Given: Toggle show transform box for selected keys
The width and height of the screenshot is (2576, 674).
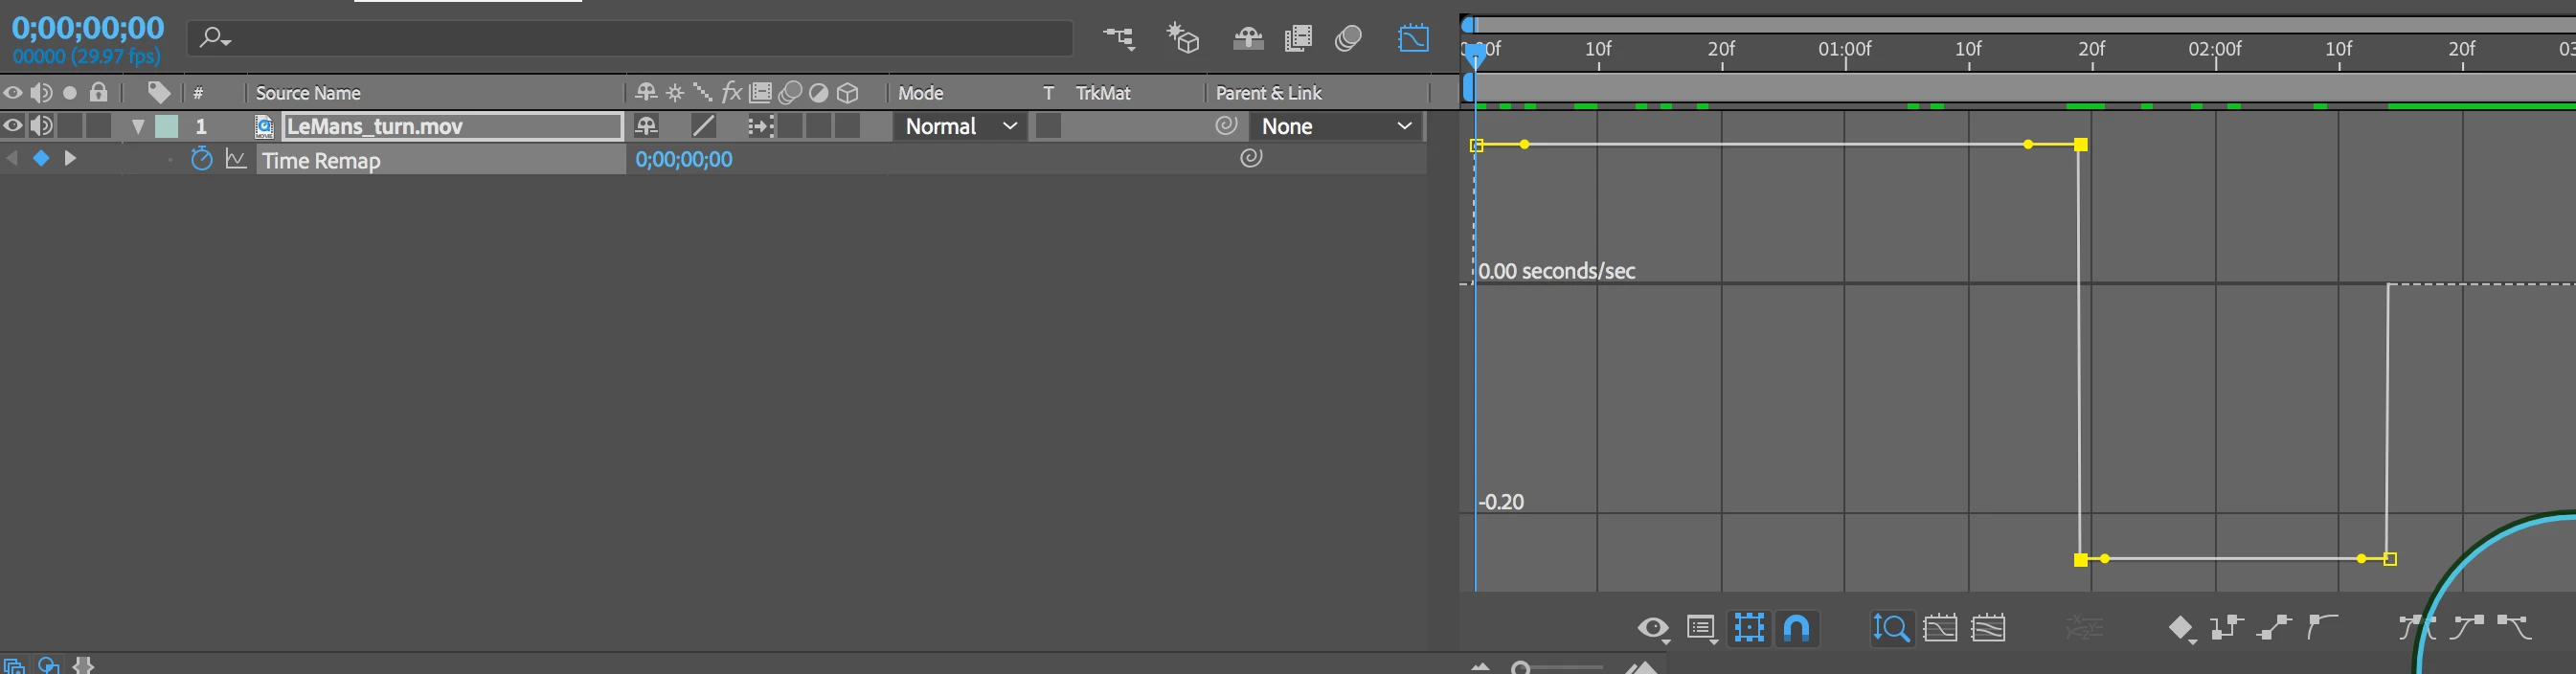Looking at the screenshot, I should [x=1749, y=628].
